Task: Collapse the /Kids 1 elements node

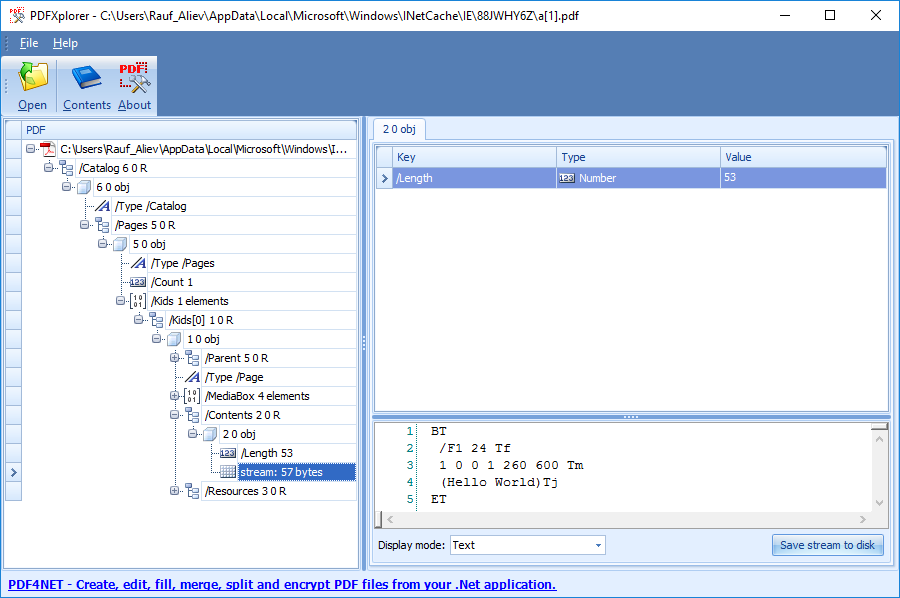Action: (x=120, y=301)
